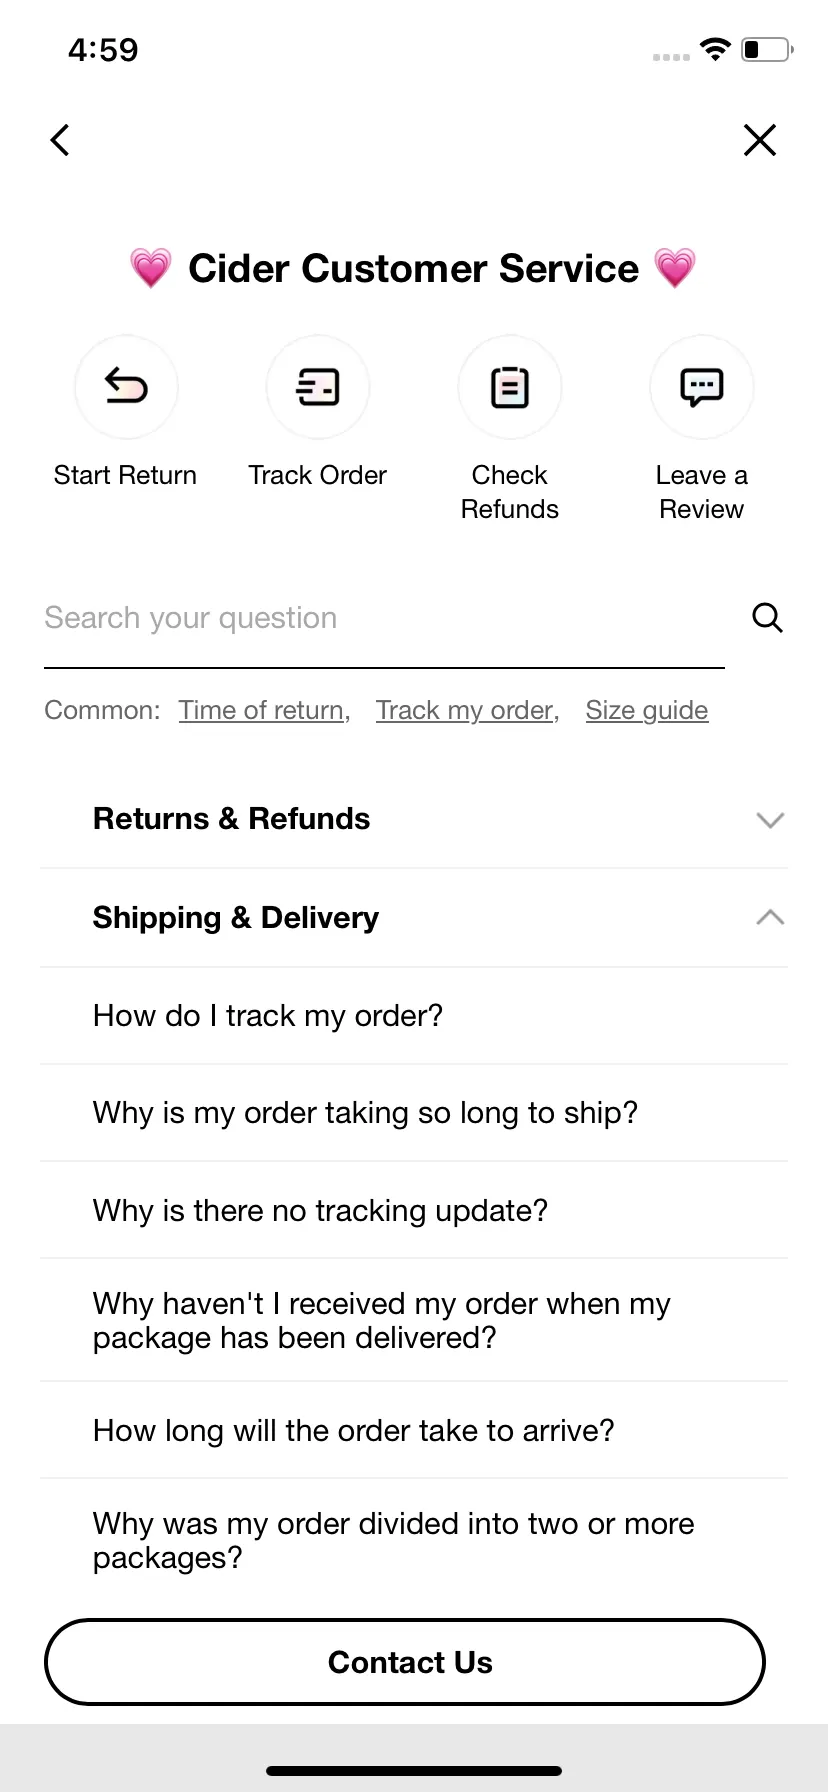Expand the Returns & Refunds section

[x=414, y=819]
